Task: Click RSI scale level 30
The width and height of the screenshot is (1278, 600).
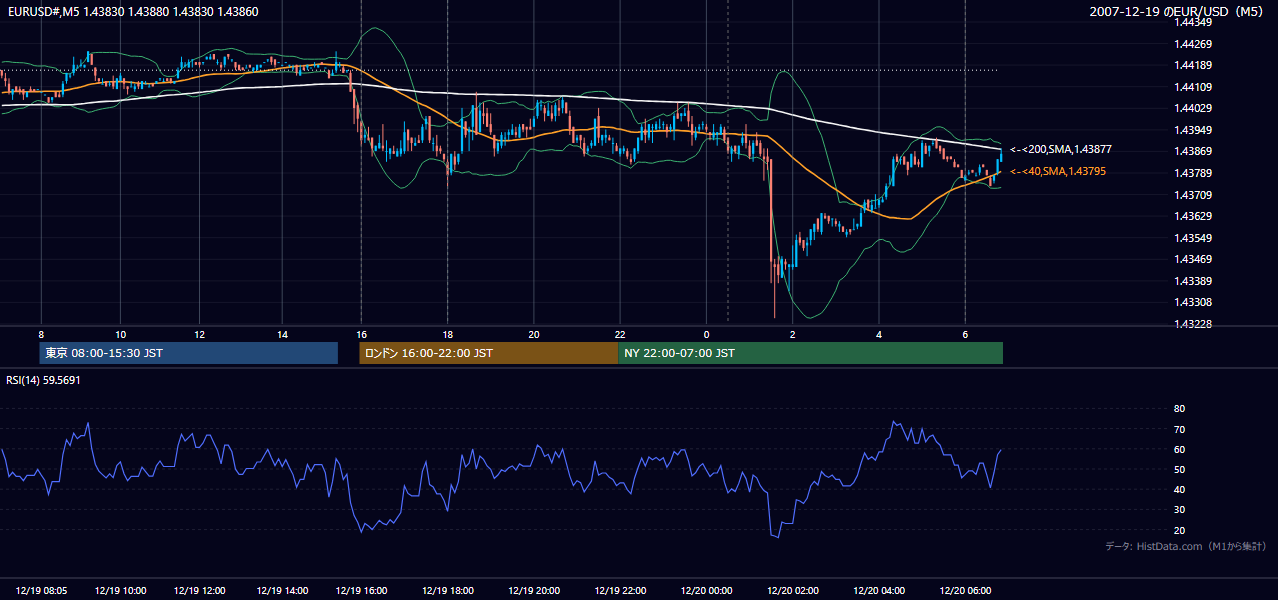Action: coord(1180,509)
